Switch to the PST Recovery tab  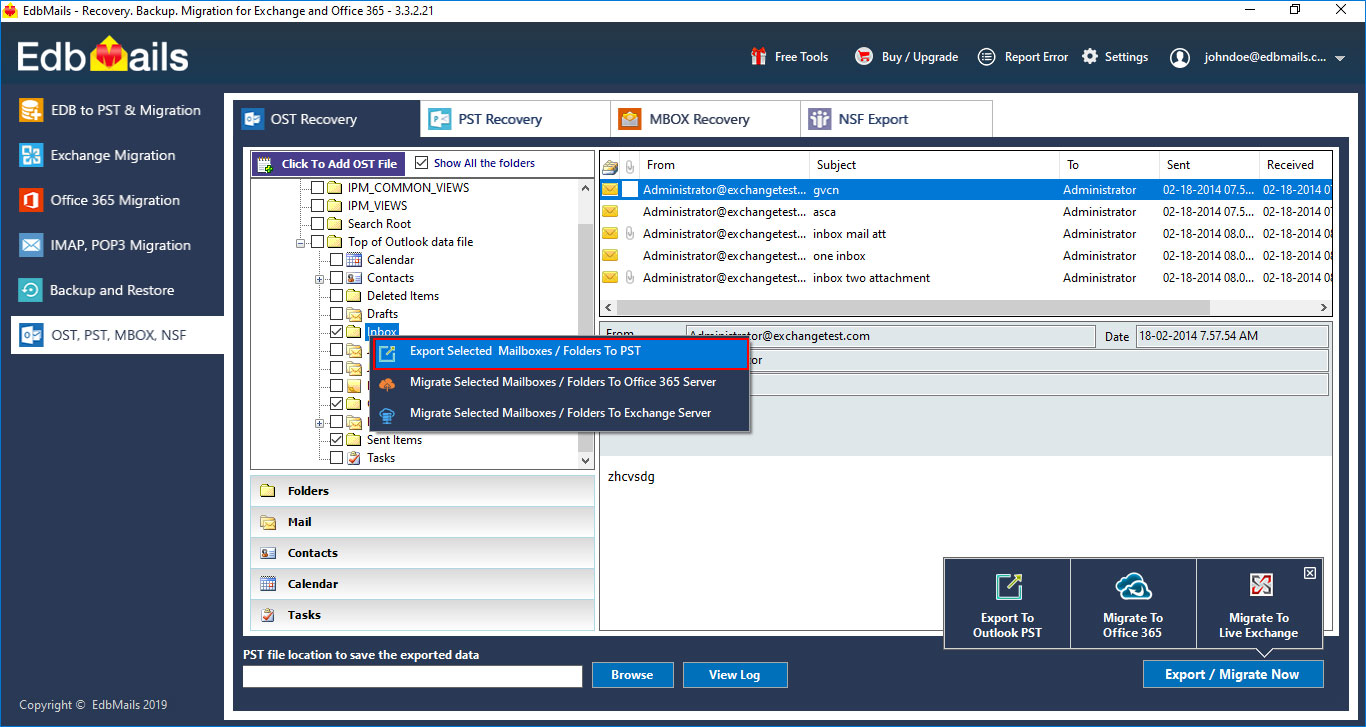[x=515, y=119]
